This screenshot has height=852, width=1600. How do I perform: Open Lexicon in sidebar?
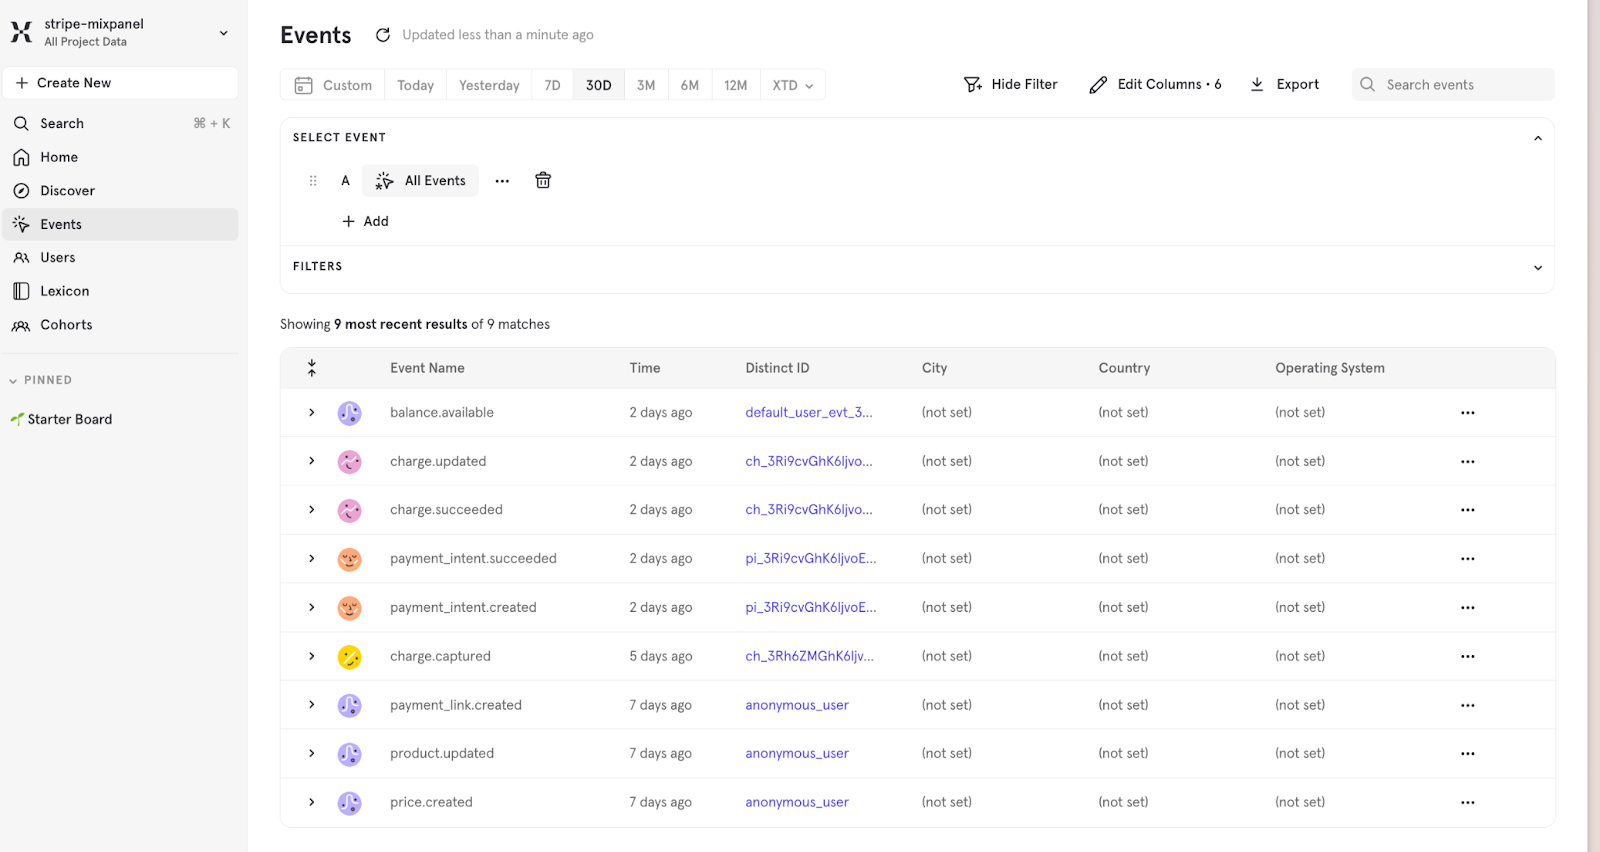coord(120,291)
